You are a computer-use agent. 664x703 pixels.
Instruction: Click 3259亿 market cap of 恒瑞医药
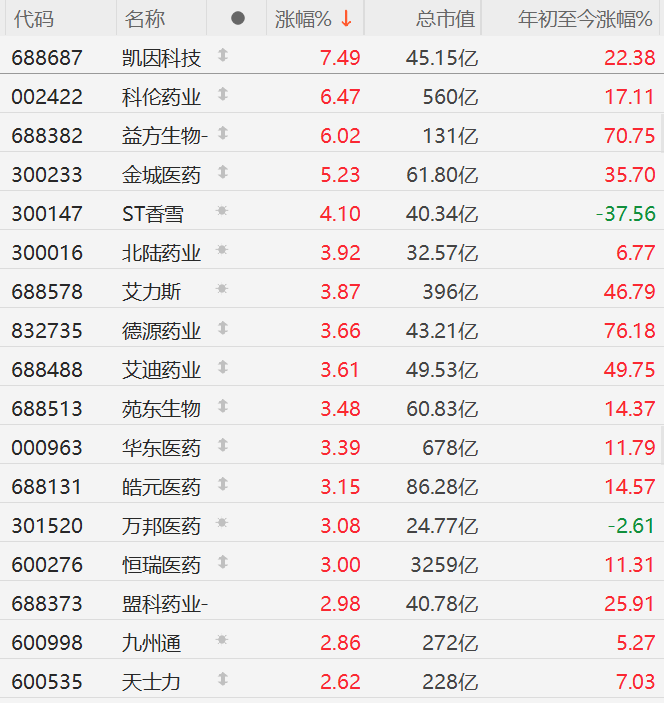coord(444,564)
